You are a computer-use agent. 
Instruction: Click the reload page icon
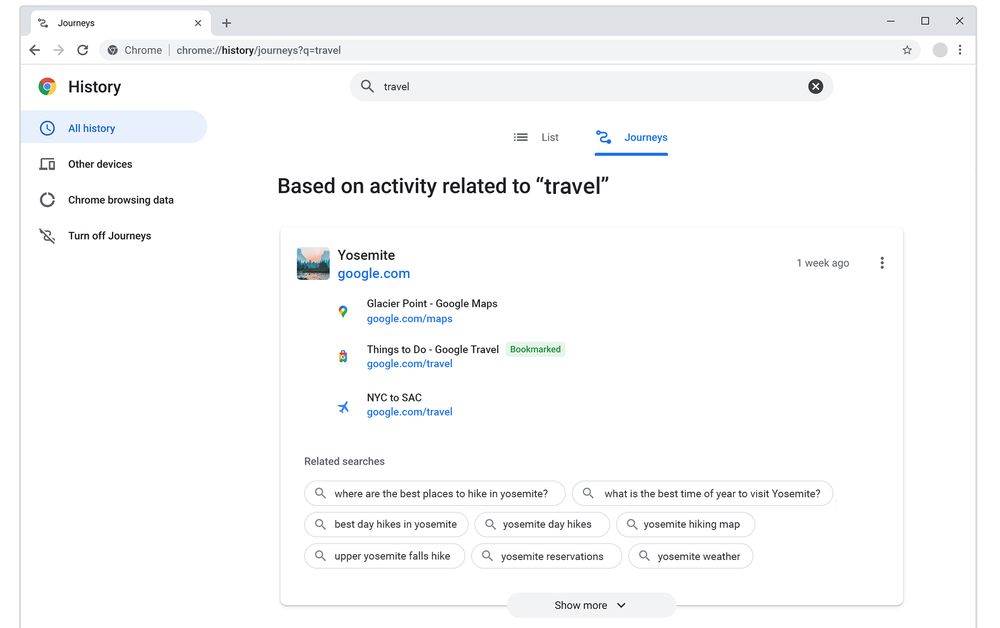pyautogui.click(x=82, y=50)
